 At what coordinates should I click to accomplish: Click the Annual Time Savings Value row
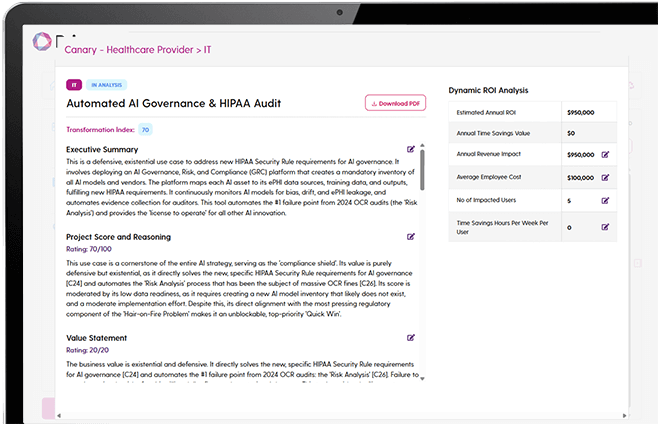pos(535,133)
